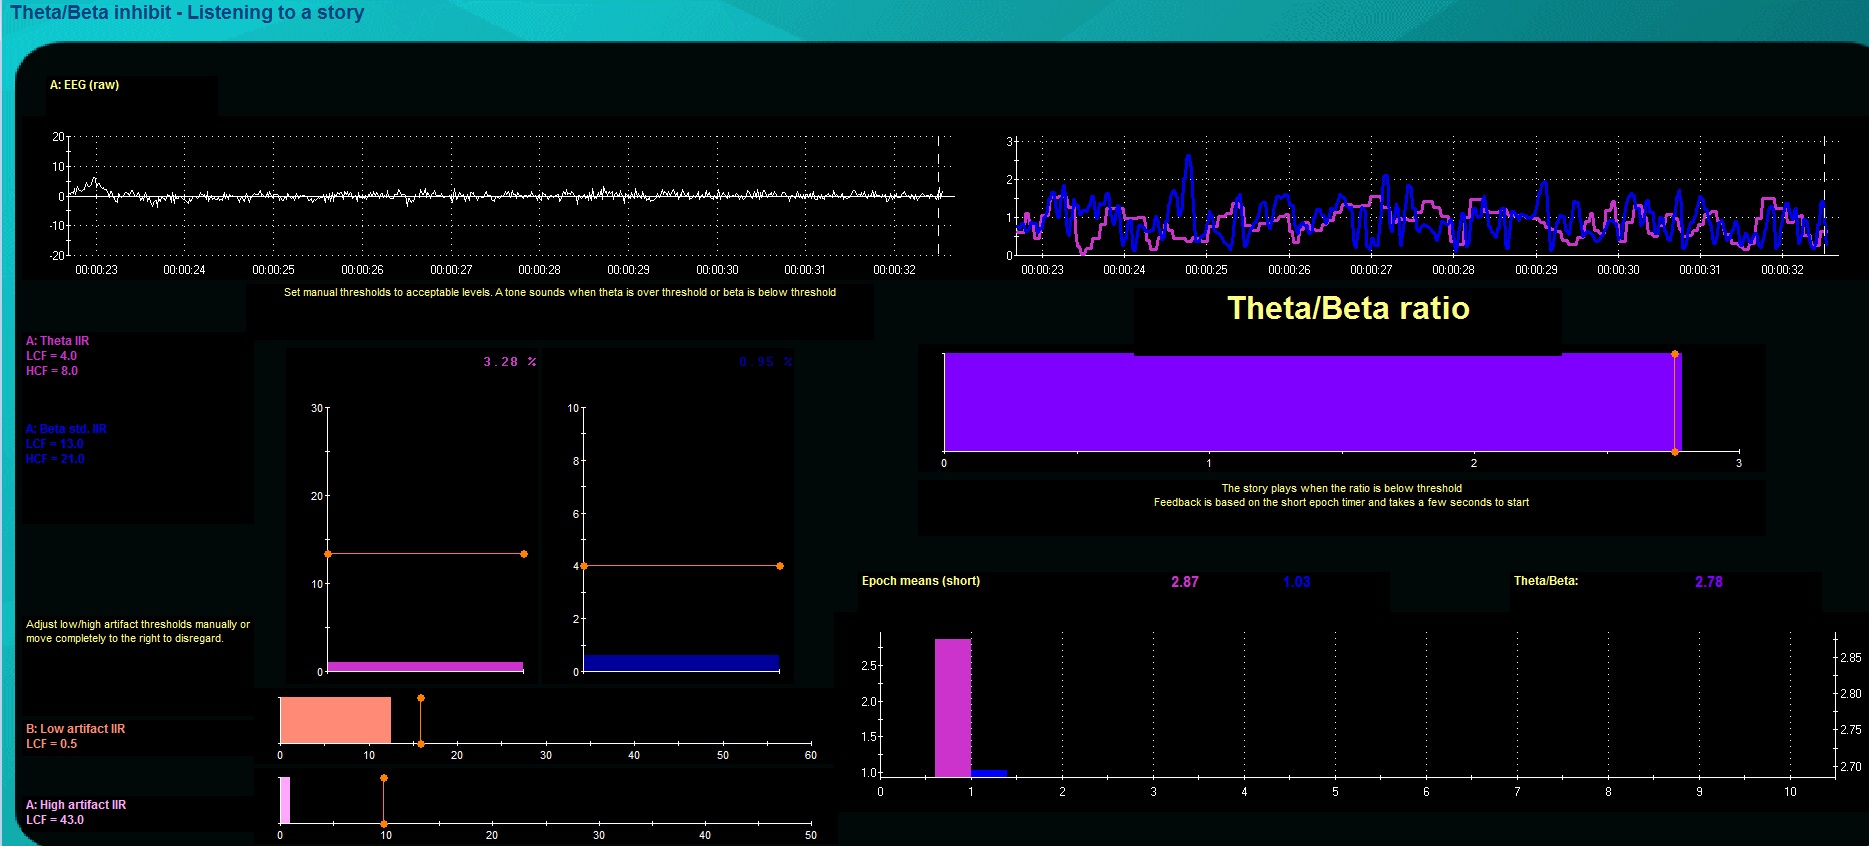Viewport: 1869px width, 846px height.
Task: Click the magenta theta amplitude bar
Action: click(x=425, y=666)
